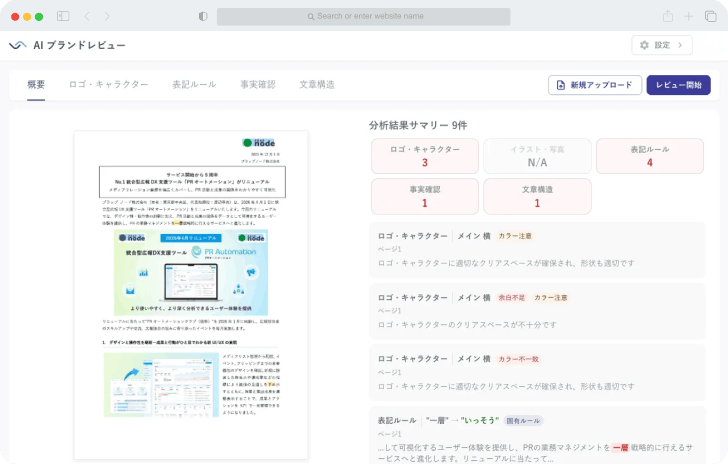The width and height of the screenshot is (728, 464).
Task: Click the browser forward arrow
Action: click(x=110, y=16)
